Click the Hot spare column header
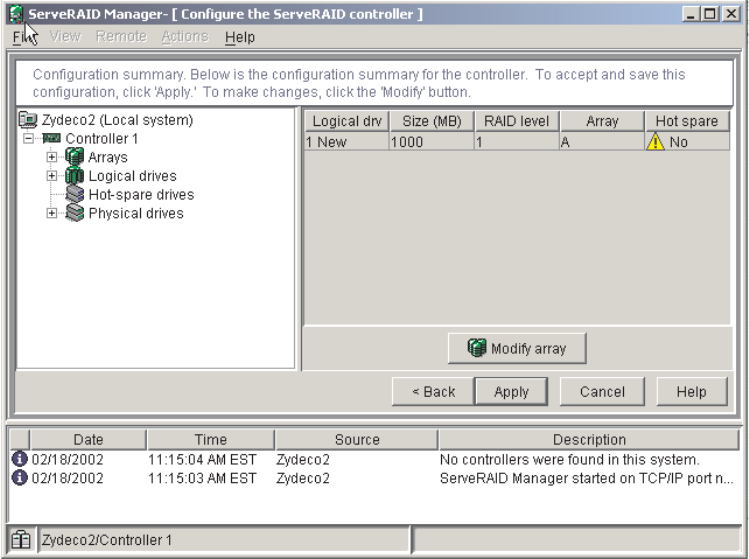 click(687, 121)
